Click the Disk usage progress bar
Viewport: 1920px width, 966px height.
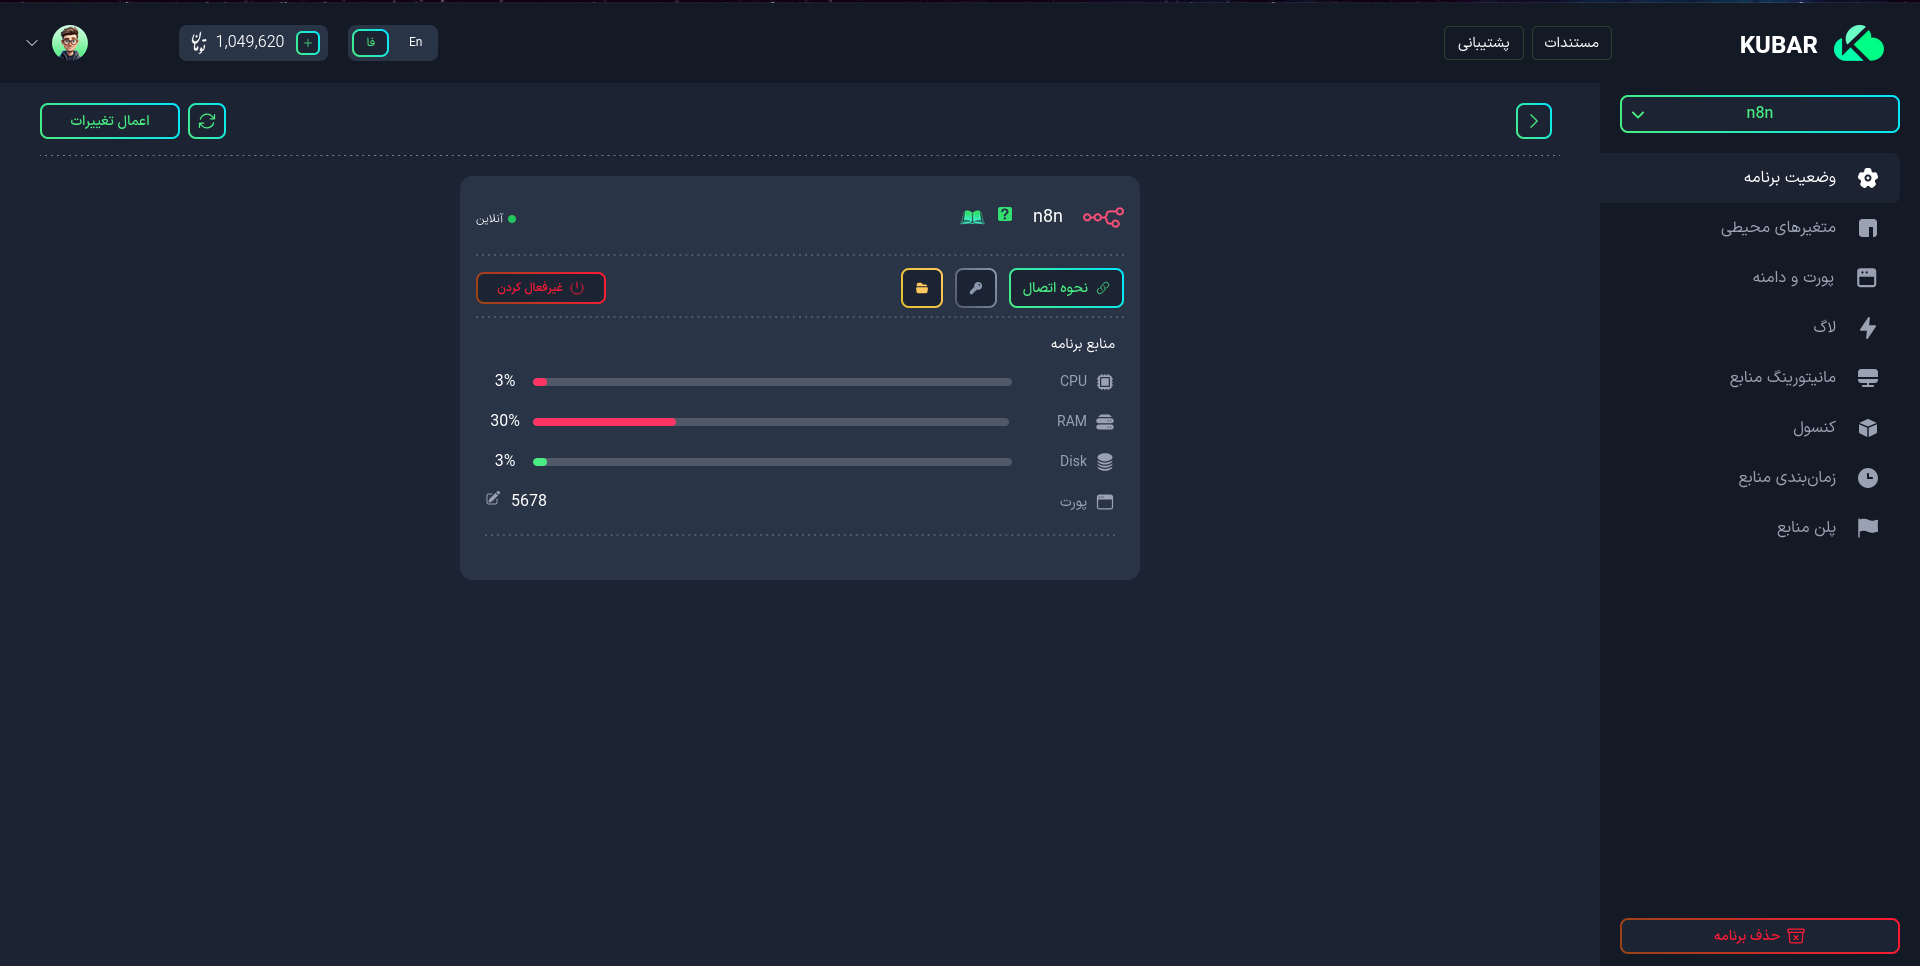click(772, 462)
